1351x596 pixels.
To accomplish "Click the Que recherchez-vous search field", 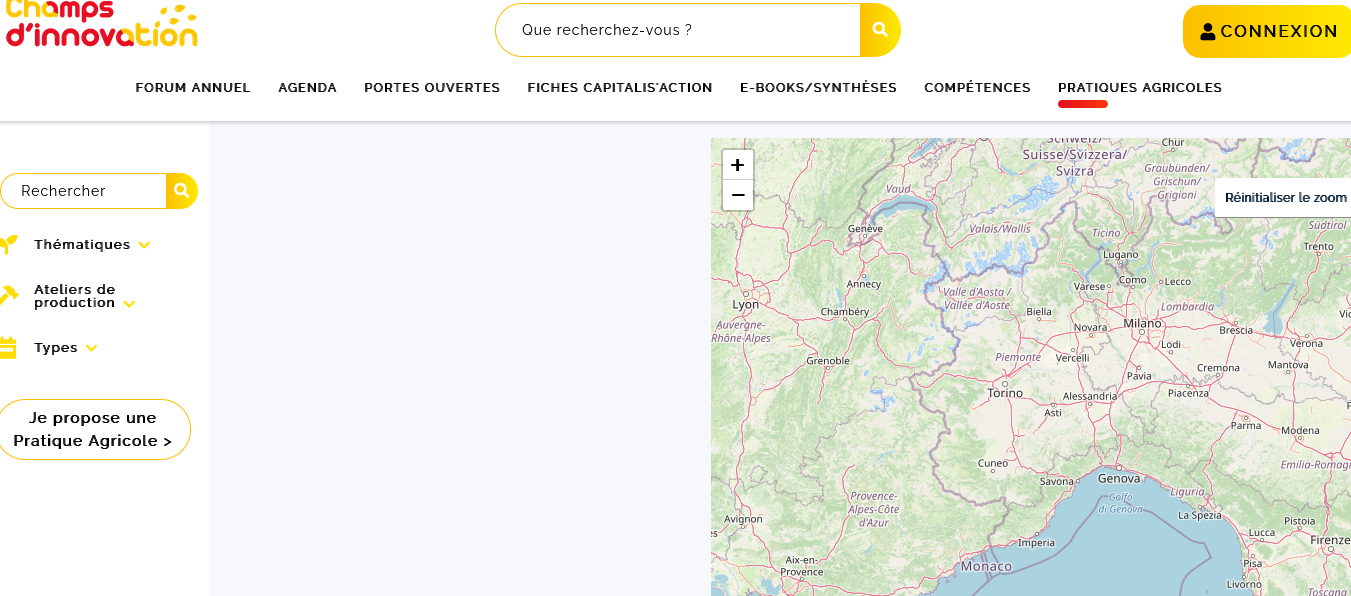I will 678,30.
